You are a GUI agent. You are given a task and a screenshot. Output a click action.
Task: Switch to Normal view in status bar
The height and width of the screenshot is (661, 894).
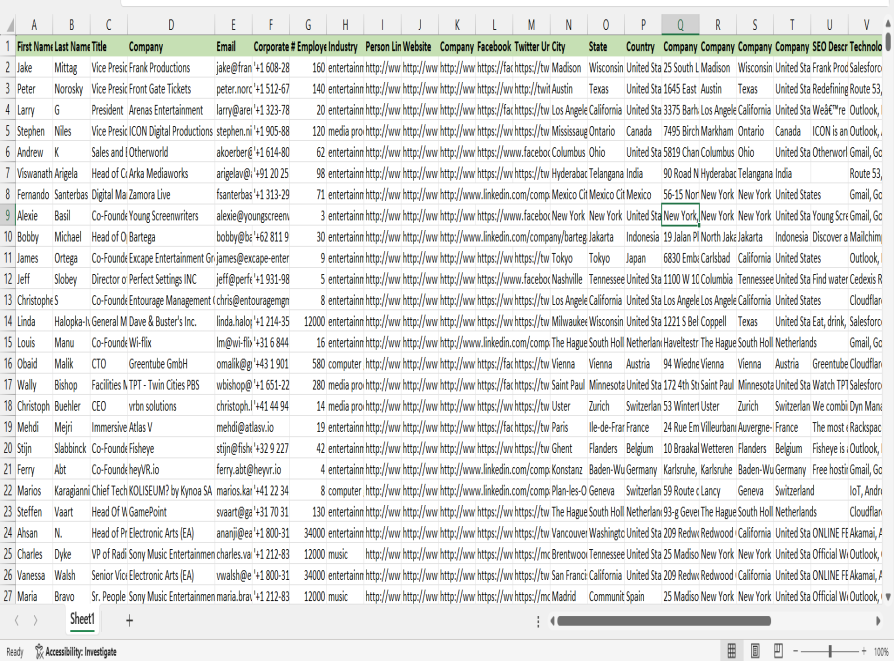pos(732,651)
